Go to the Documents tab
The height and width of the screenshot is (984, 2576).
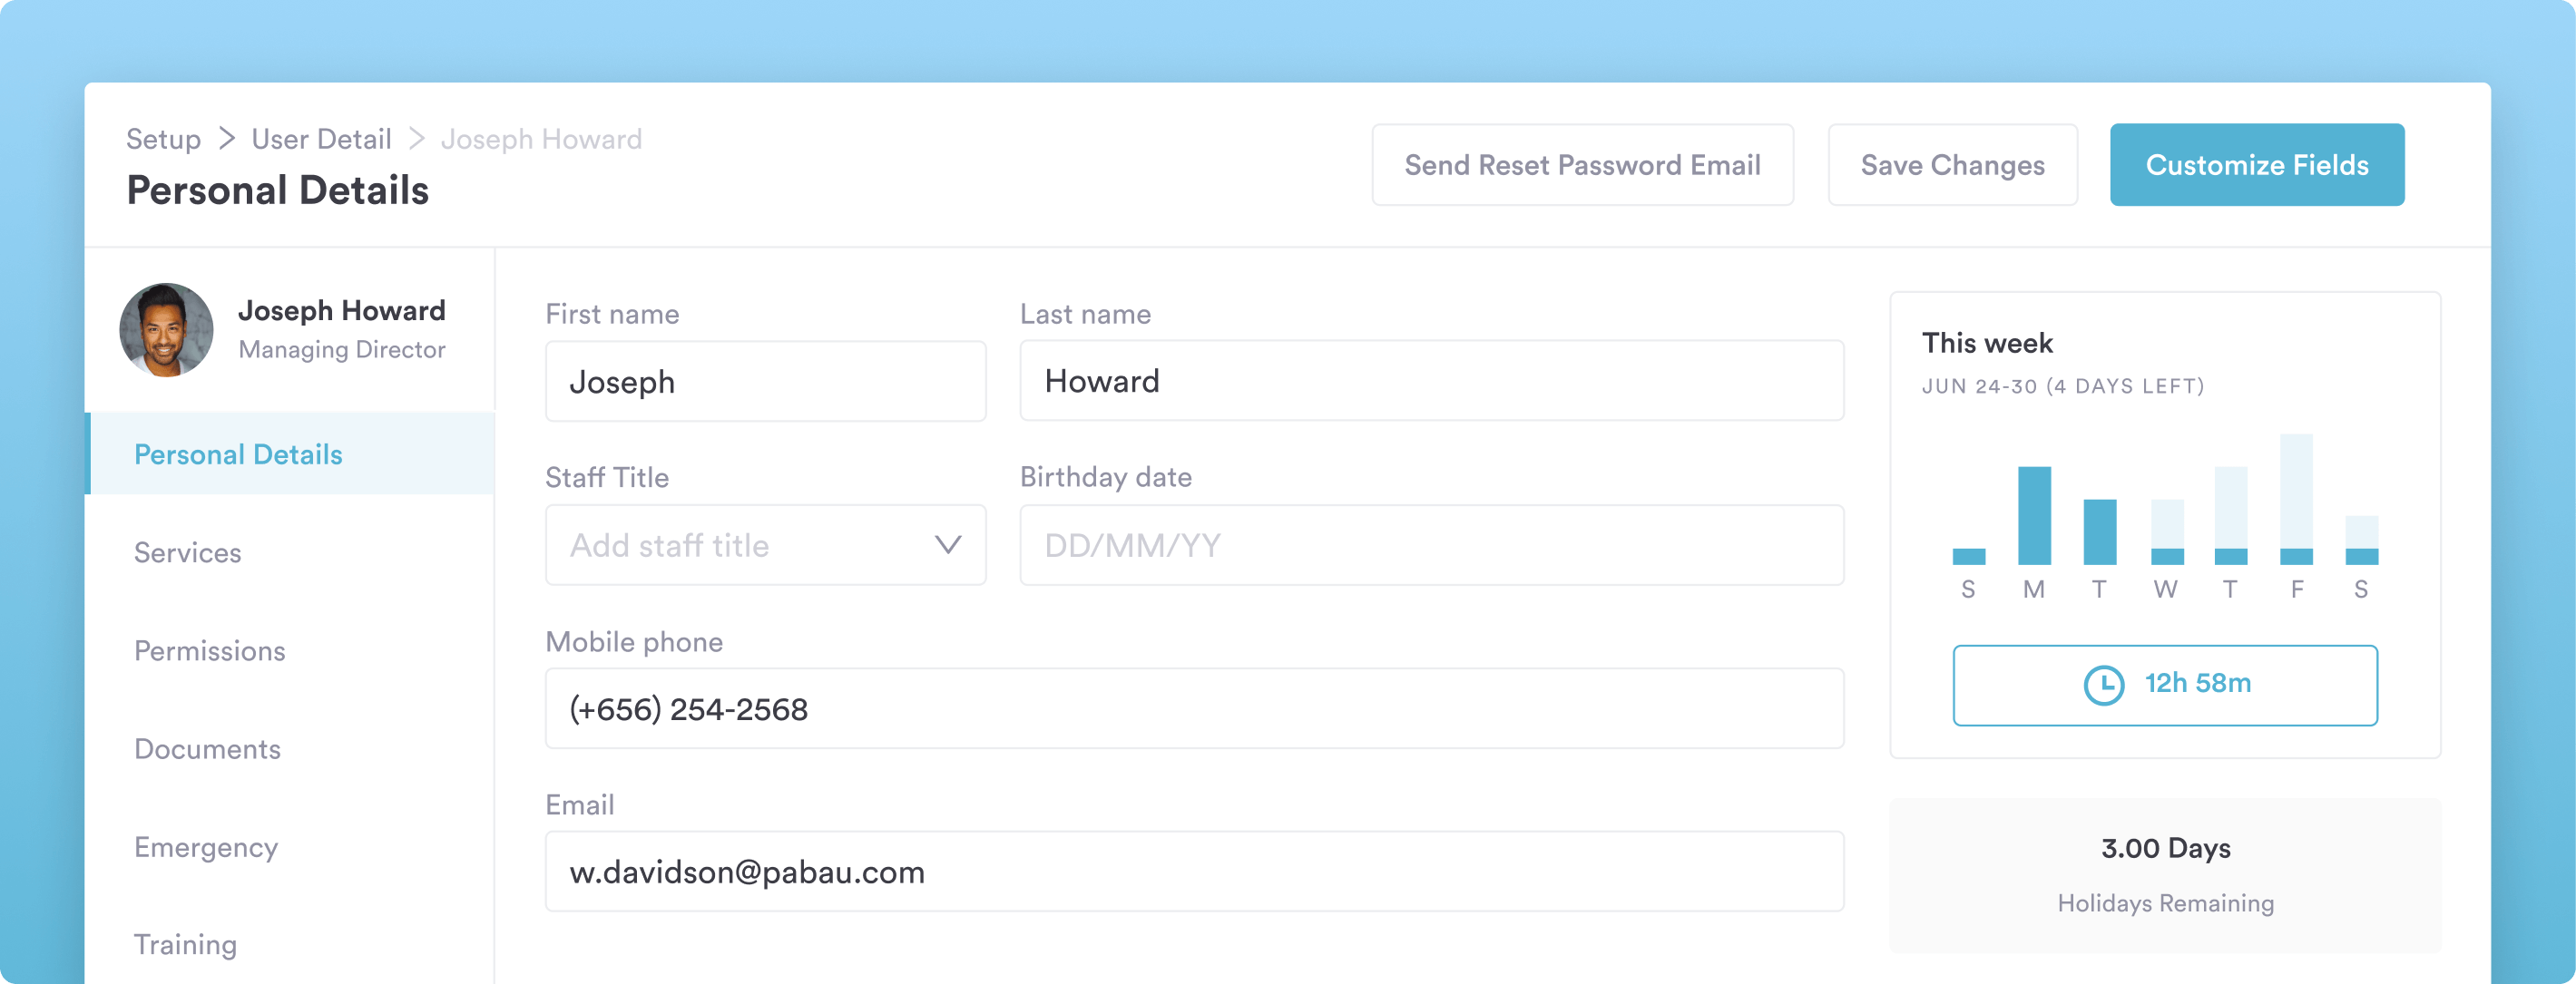pos(207,749)
